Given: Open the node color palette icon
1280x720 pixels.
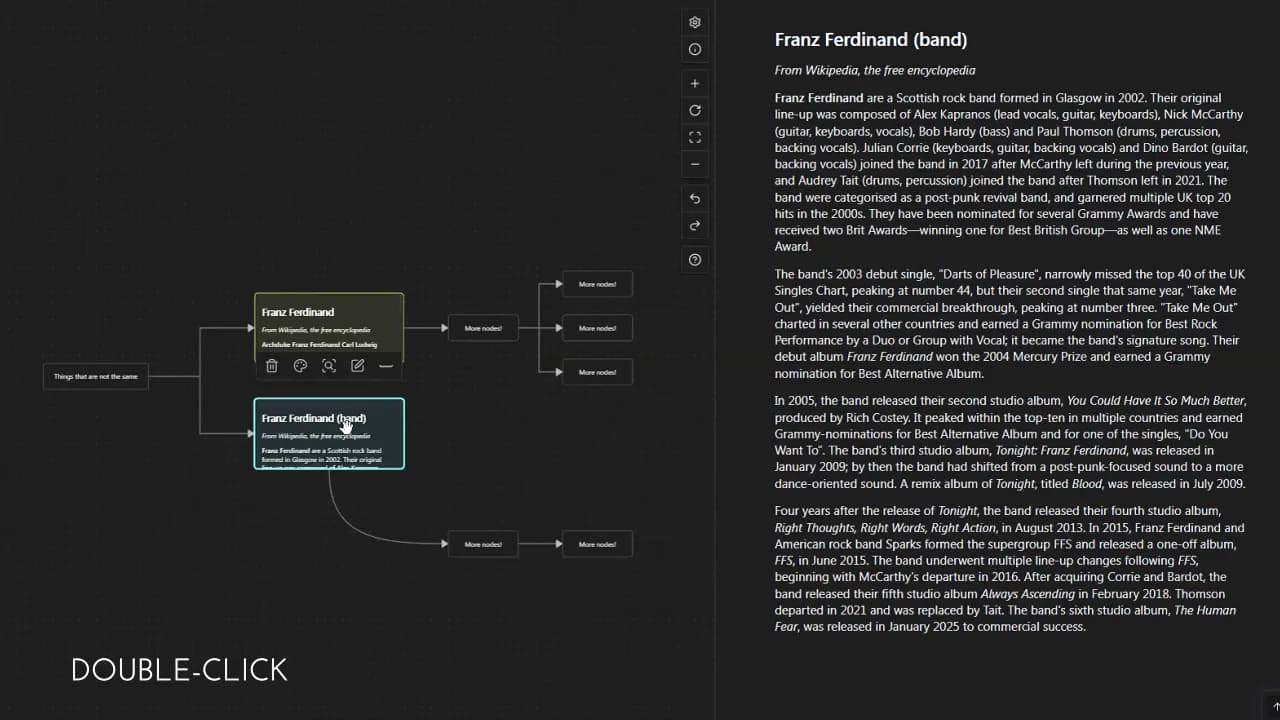Looking at the screenshot, I should [300, 366].
